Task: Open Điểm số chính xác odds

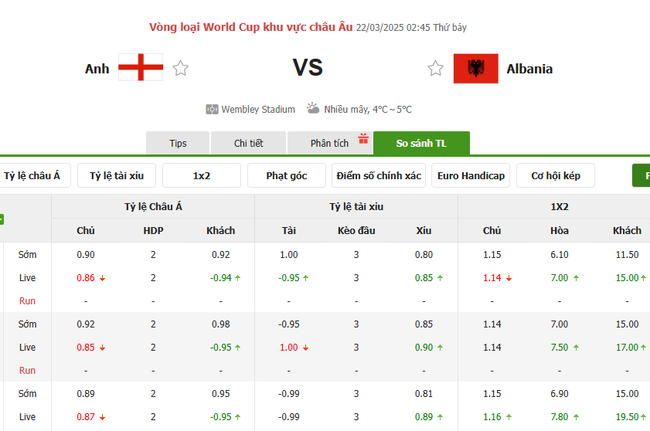Action: click(x=378, y=176)
